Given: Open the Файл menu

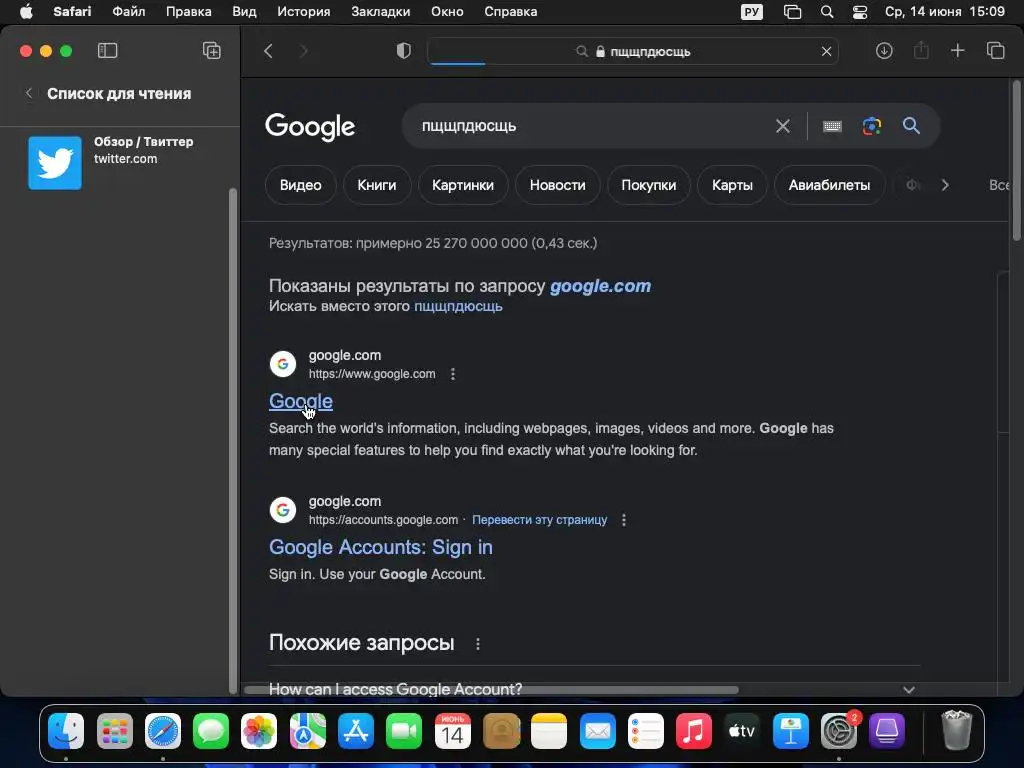Looking at the screenshot, I should coord(129,12).
